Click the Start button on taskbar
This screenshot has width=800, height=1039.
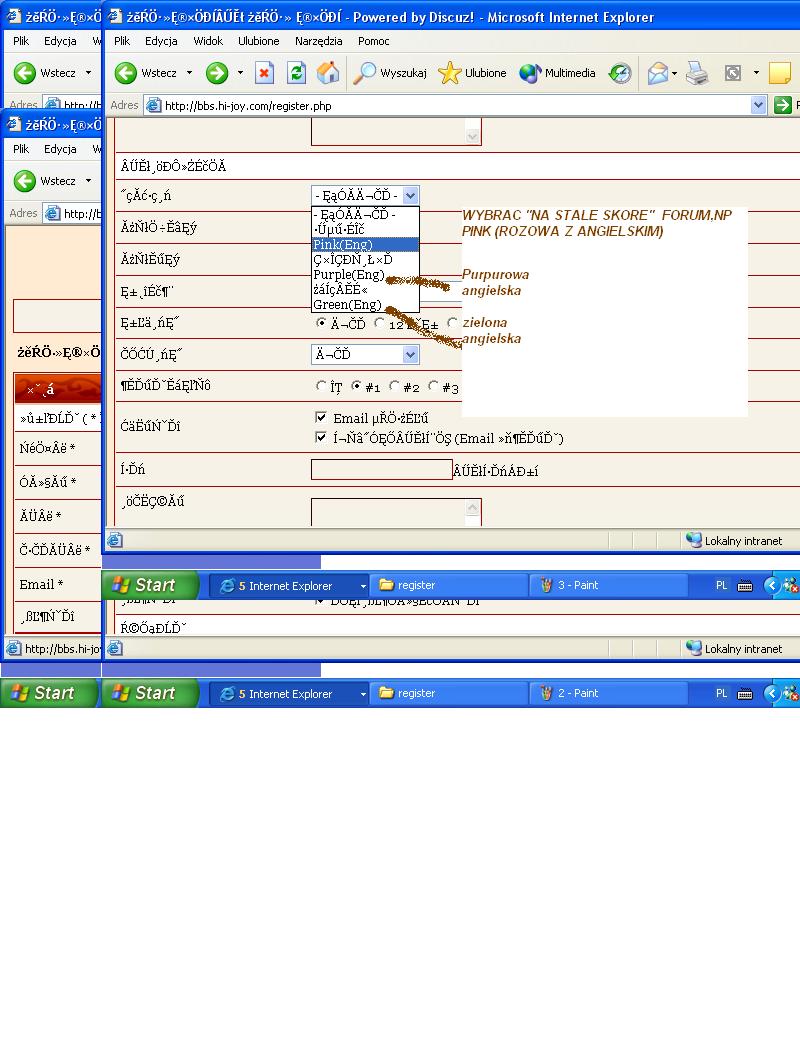click(144, 585)
